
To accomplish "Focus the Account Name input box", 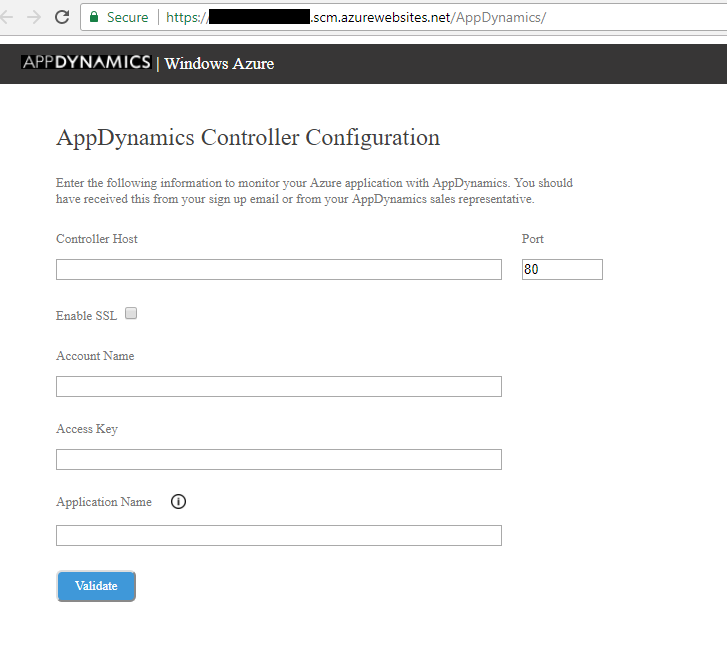I will (278, 387).
